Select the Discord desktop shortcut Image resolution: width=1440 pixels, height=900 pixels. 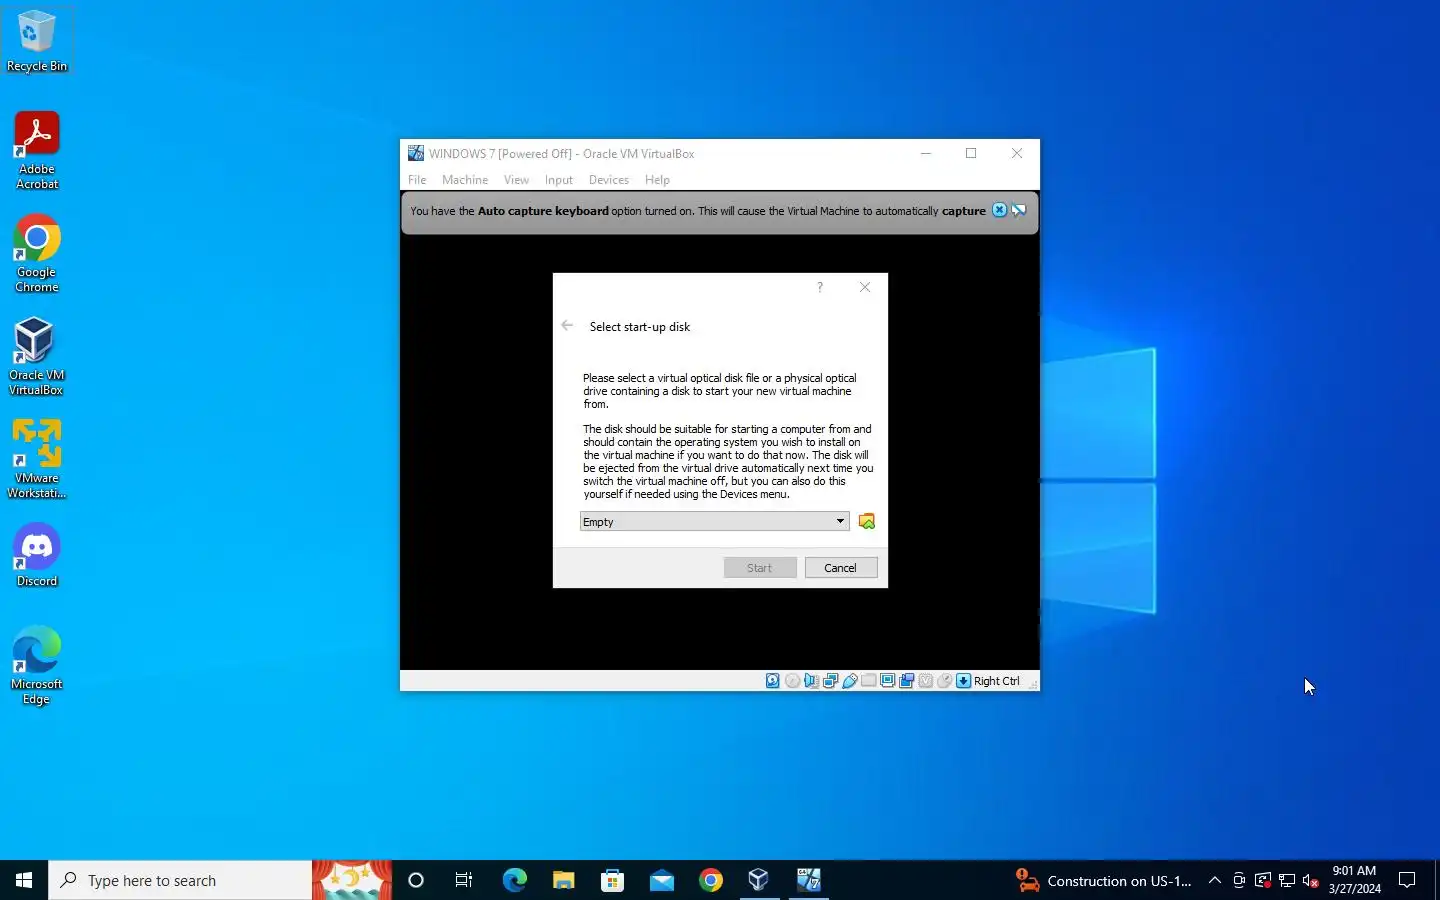[37, 556]
